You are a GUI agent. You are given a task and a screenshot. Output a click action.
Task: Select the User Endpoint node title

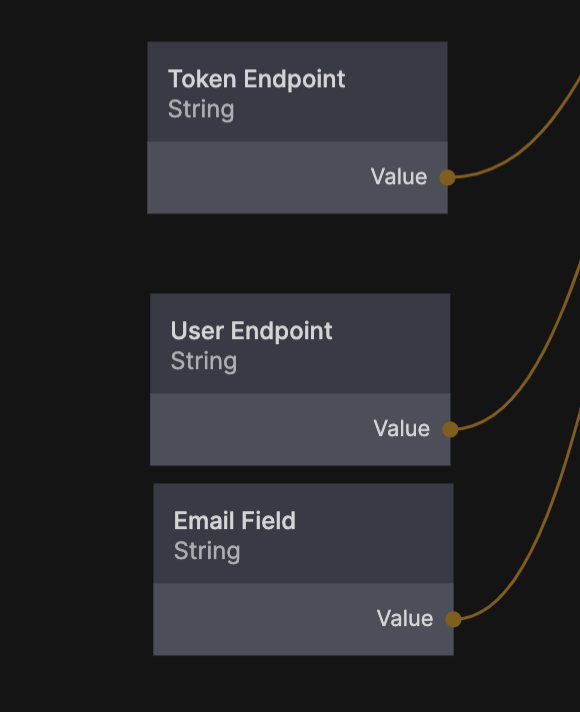[252, 331]
